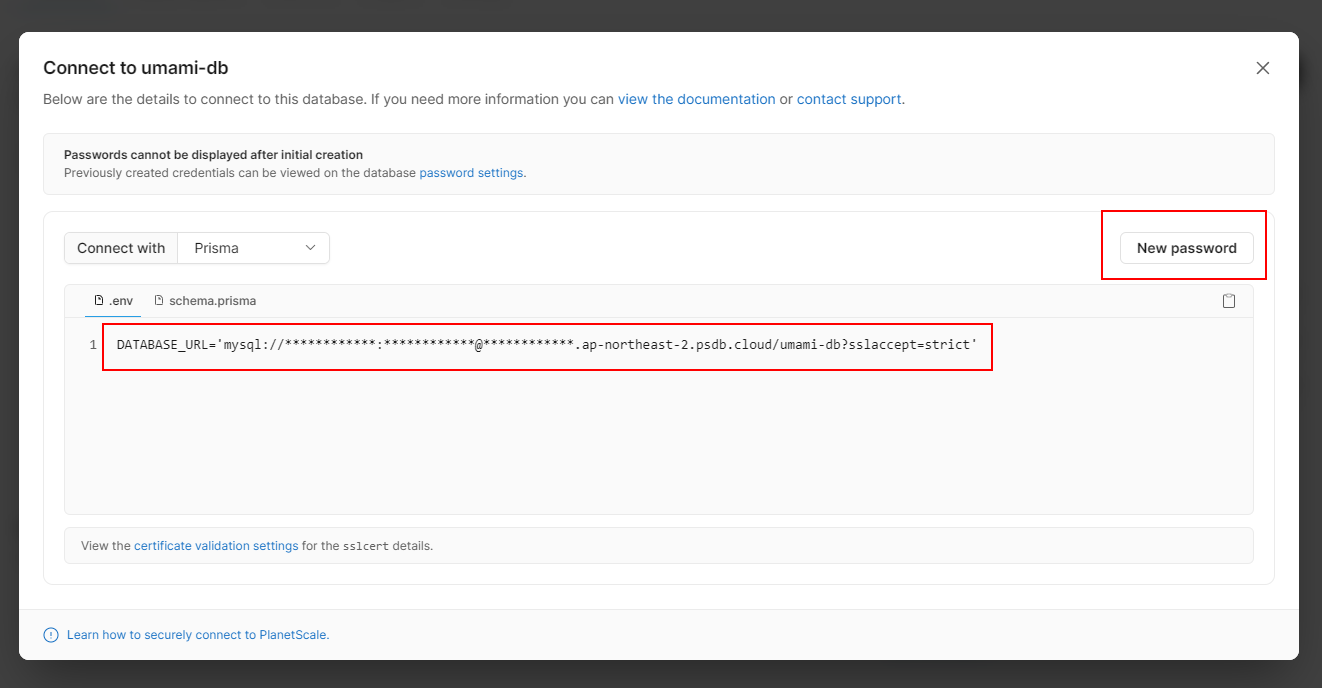This screenshot has height=688, width=1322.
Task: Generate a New password
Action: coord(1187,248)
